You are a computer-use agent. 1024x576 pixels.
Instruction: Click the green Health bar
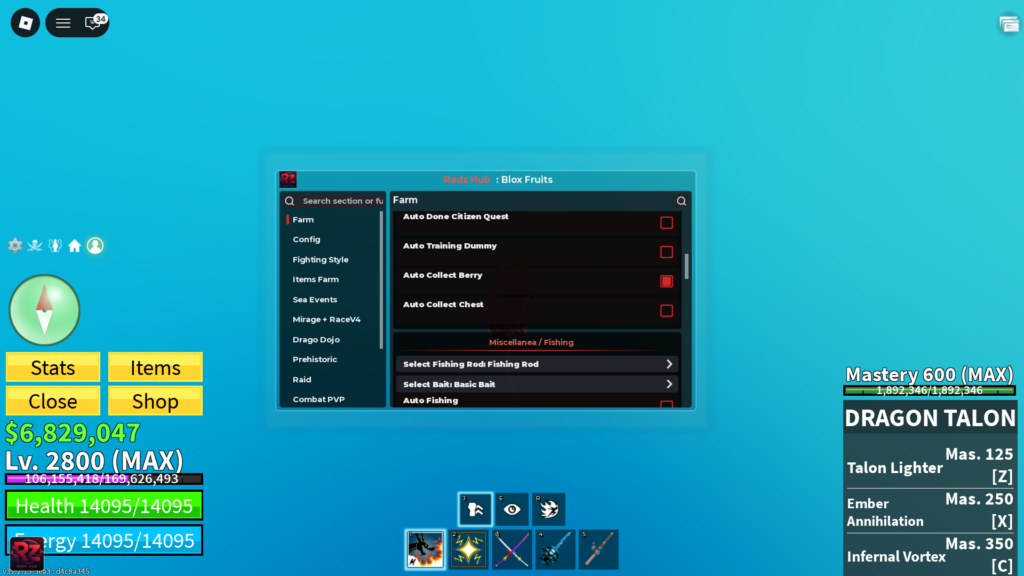pos(104,506)
